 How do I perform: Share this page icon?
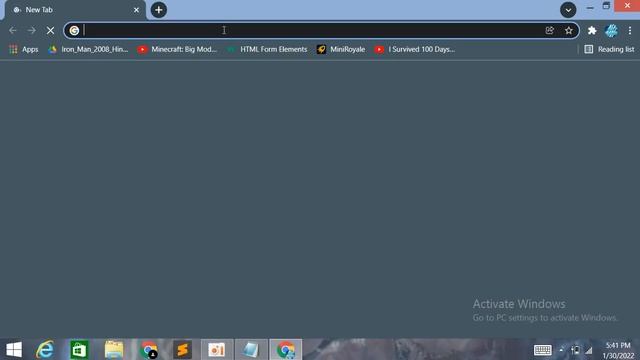tap(549, 31)
